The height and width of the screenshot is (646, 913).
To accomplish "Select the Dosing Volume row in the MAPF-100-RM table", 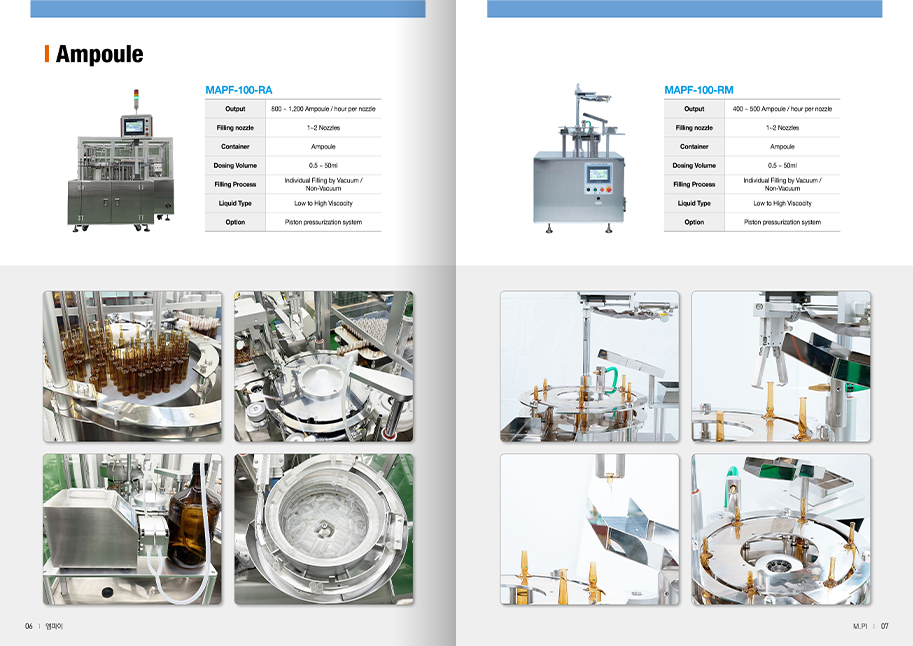I will tap(752, 165).
